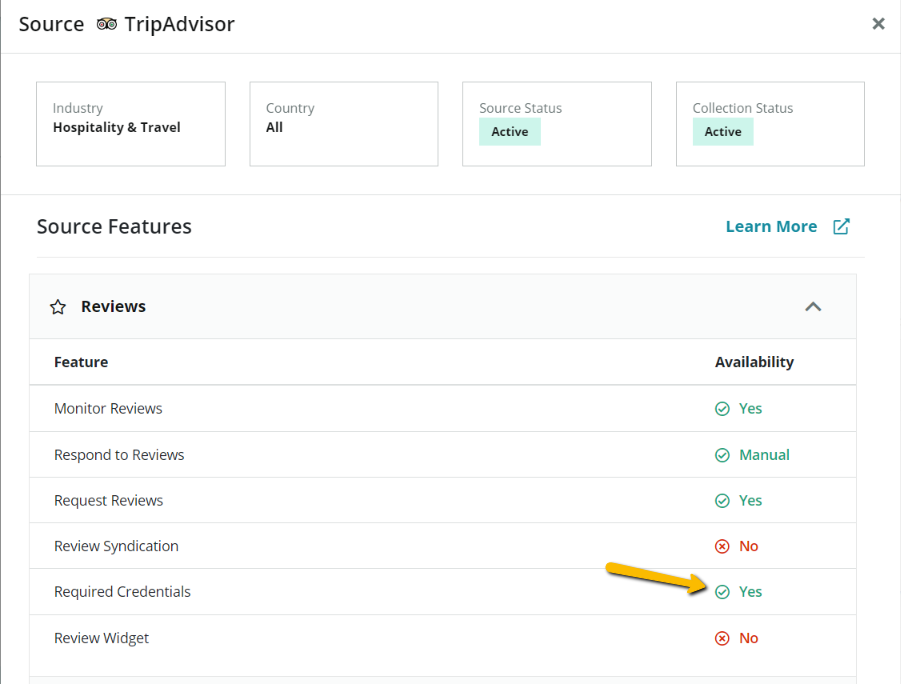Select the Request Reviews feature label

point(109,500)
